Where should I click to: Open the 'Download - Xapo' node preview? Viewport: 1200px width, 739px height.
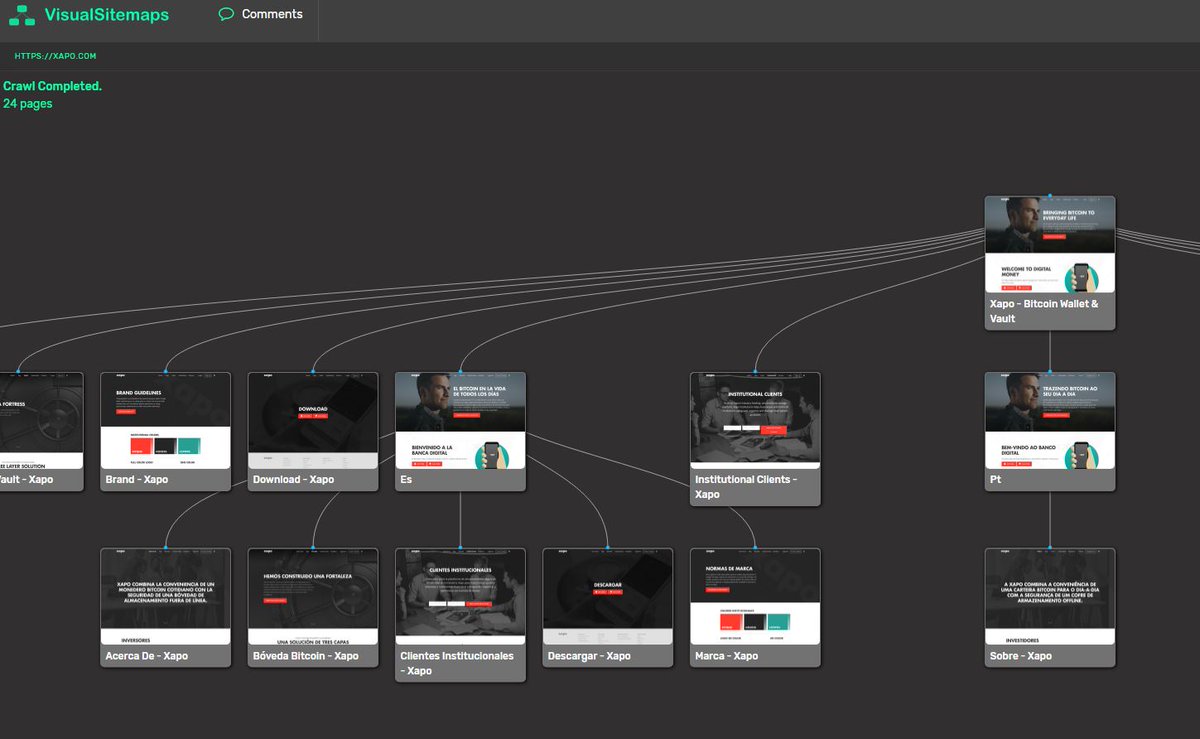point(313,420)
